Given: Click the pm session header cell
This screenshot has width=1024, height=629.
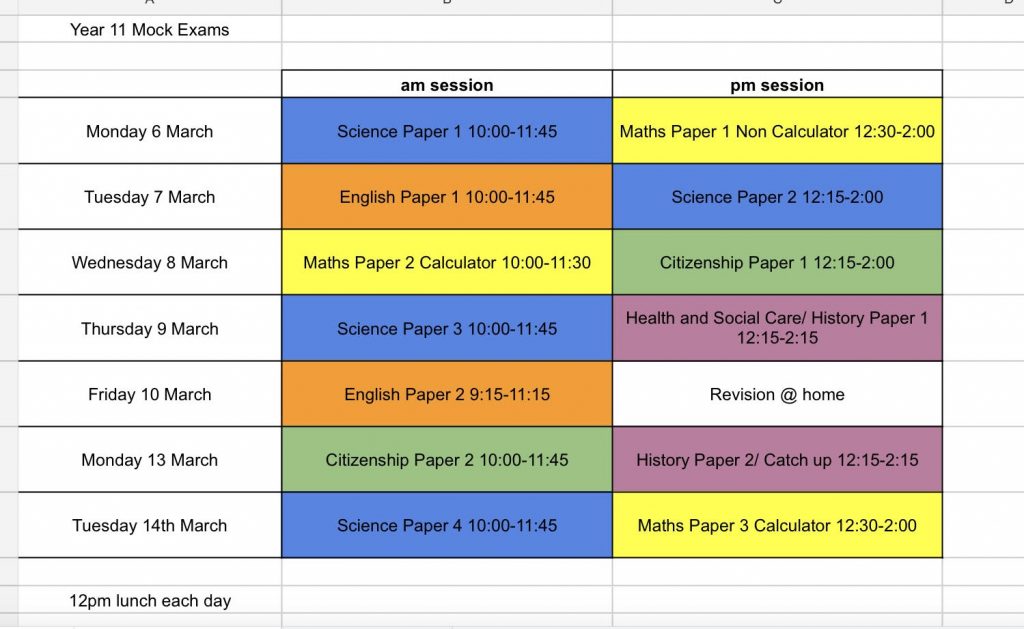Looking at the screenshot, I should [x=777, y=85].
